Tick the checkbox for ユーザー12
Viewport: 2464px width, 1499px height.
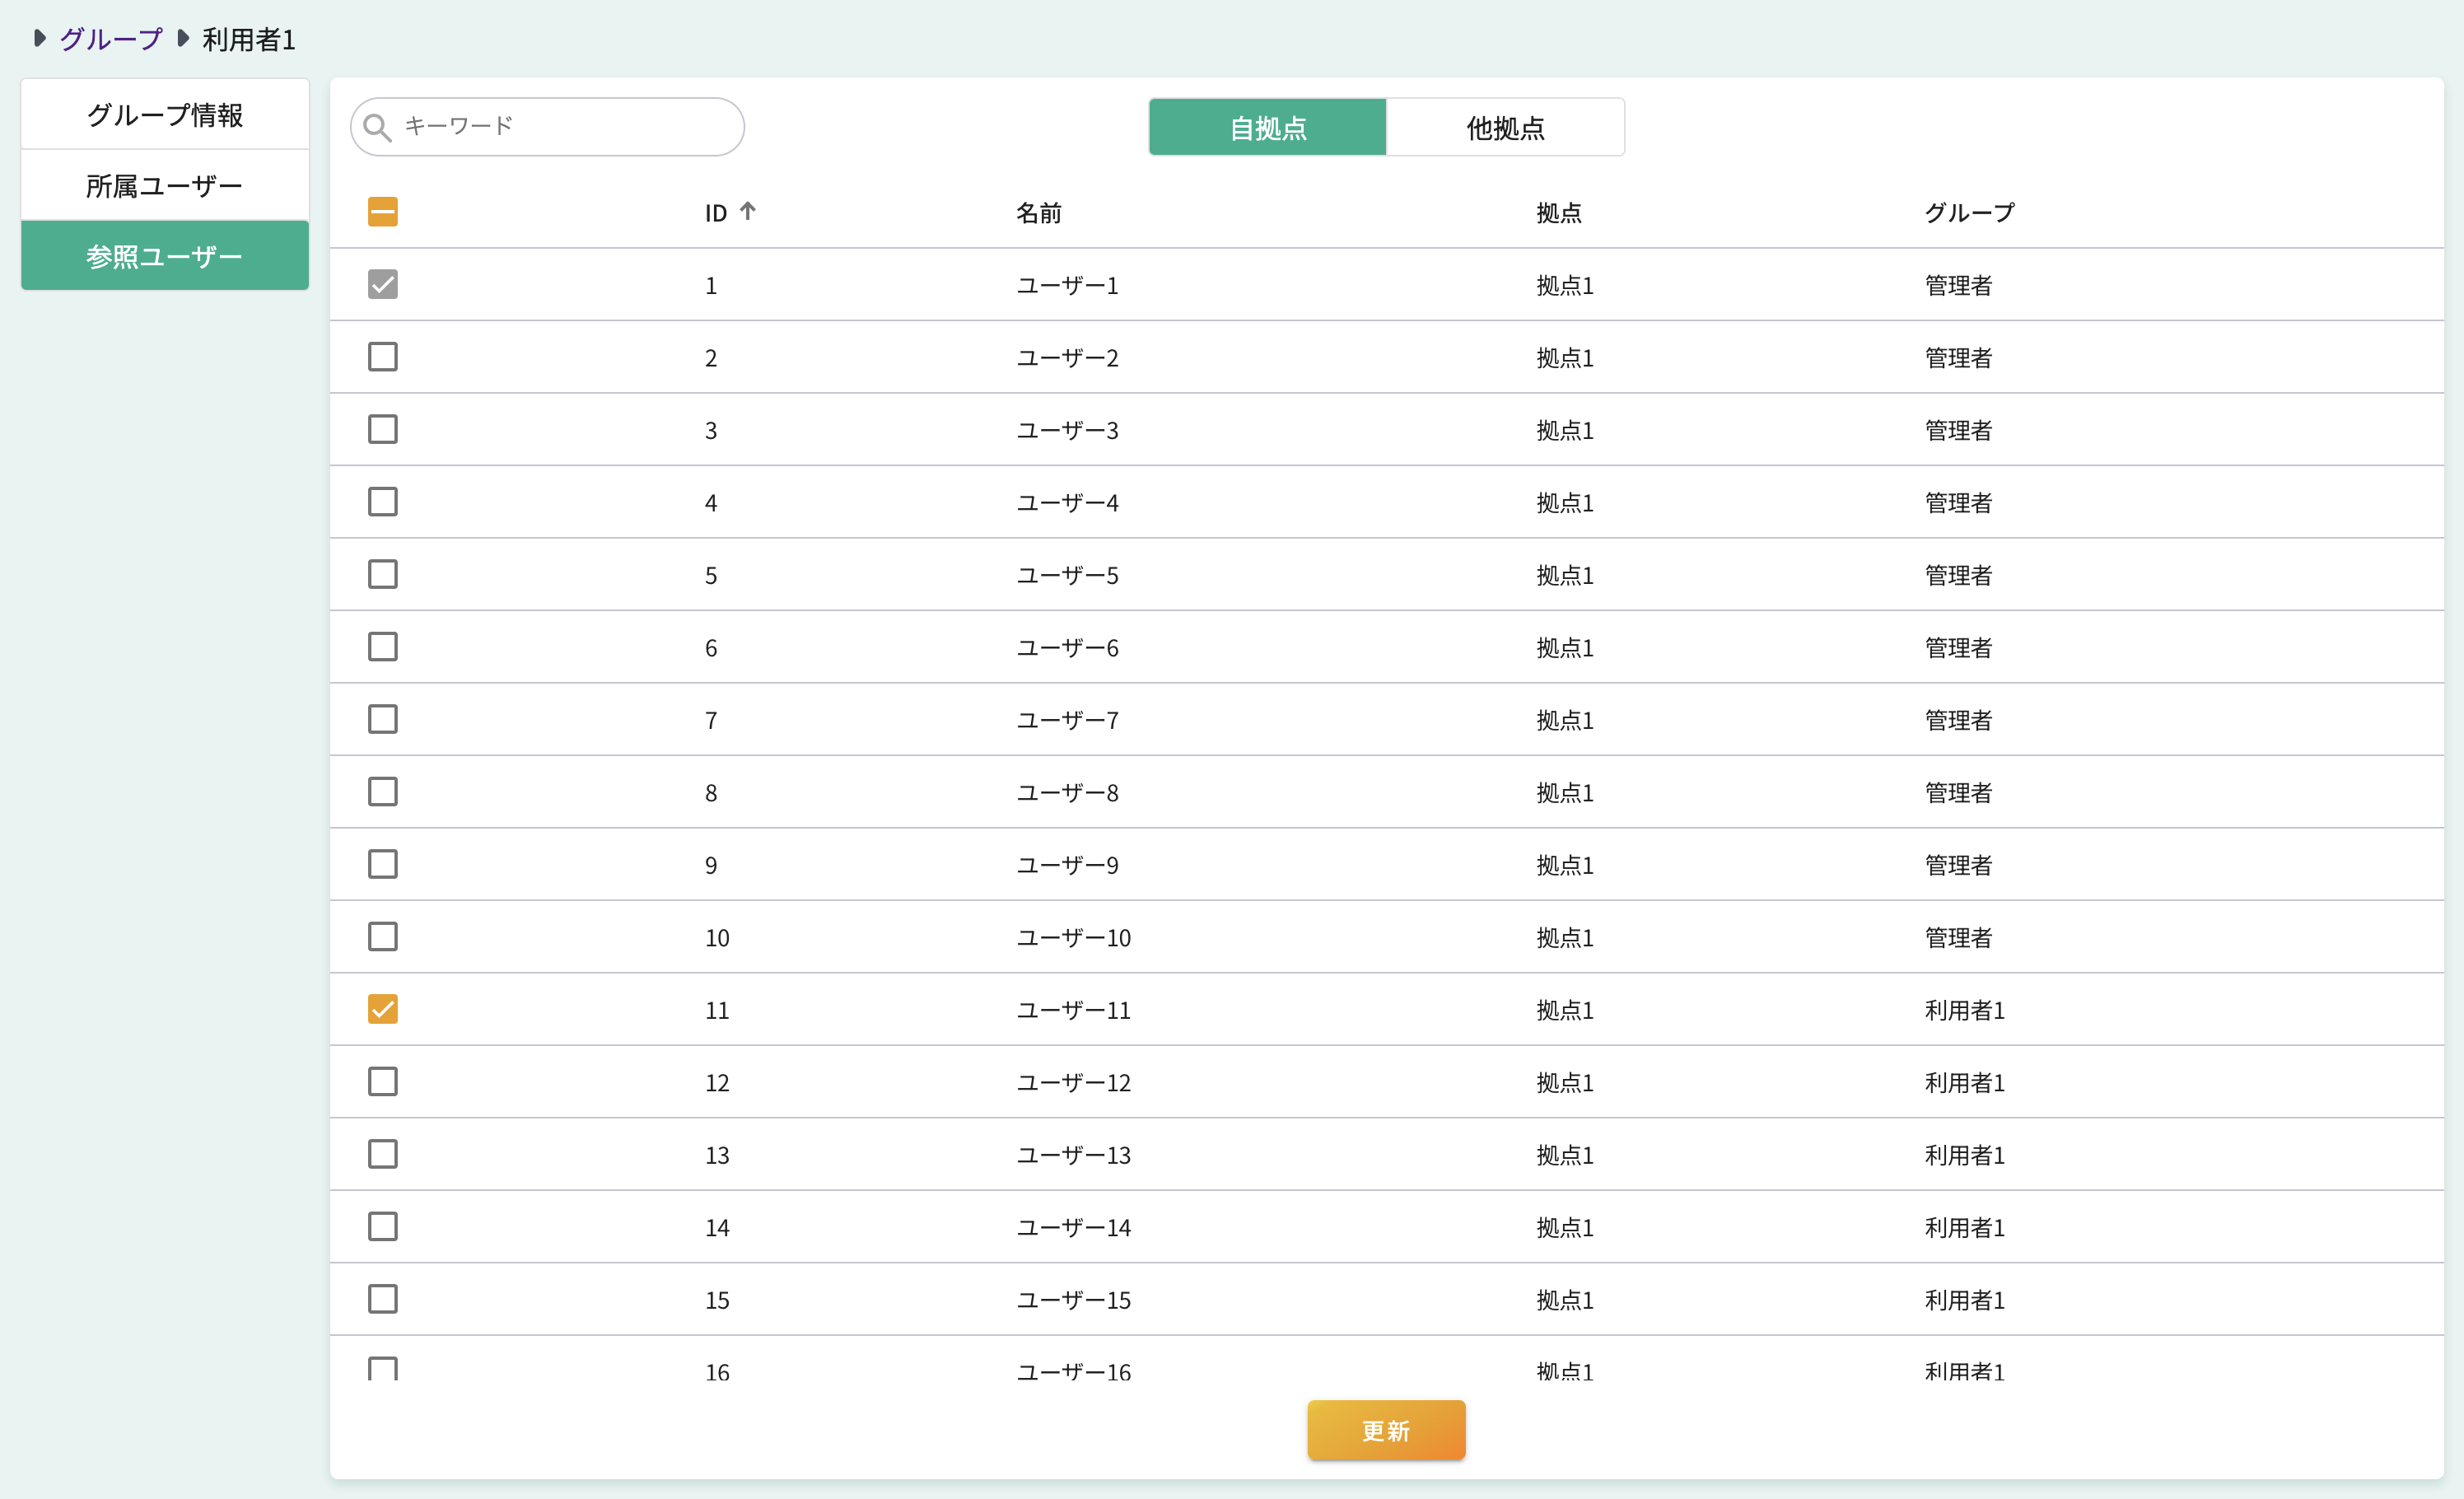click(x=382, y=1082)
